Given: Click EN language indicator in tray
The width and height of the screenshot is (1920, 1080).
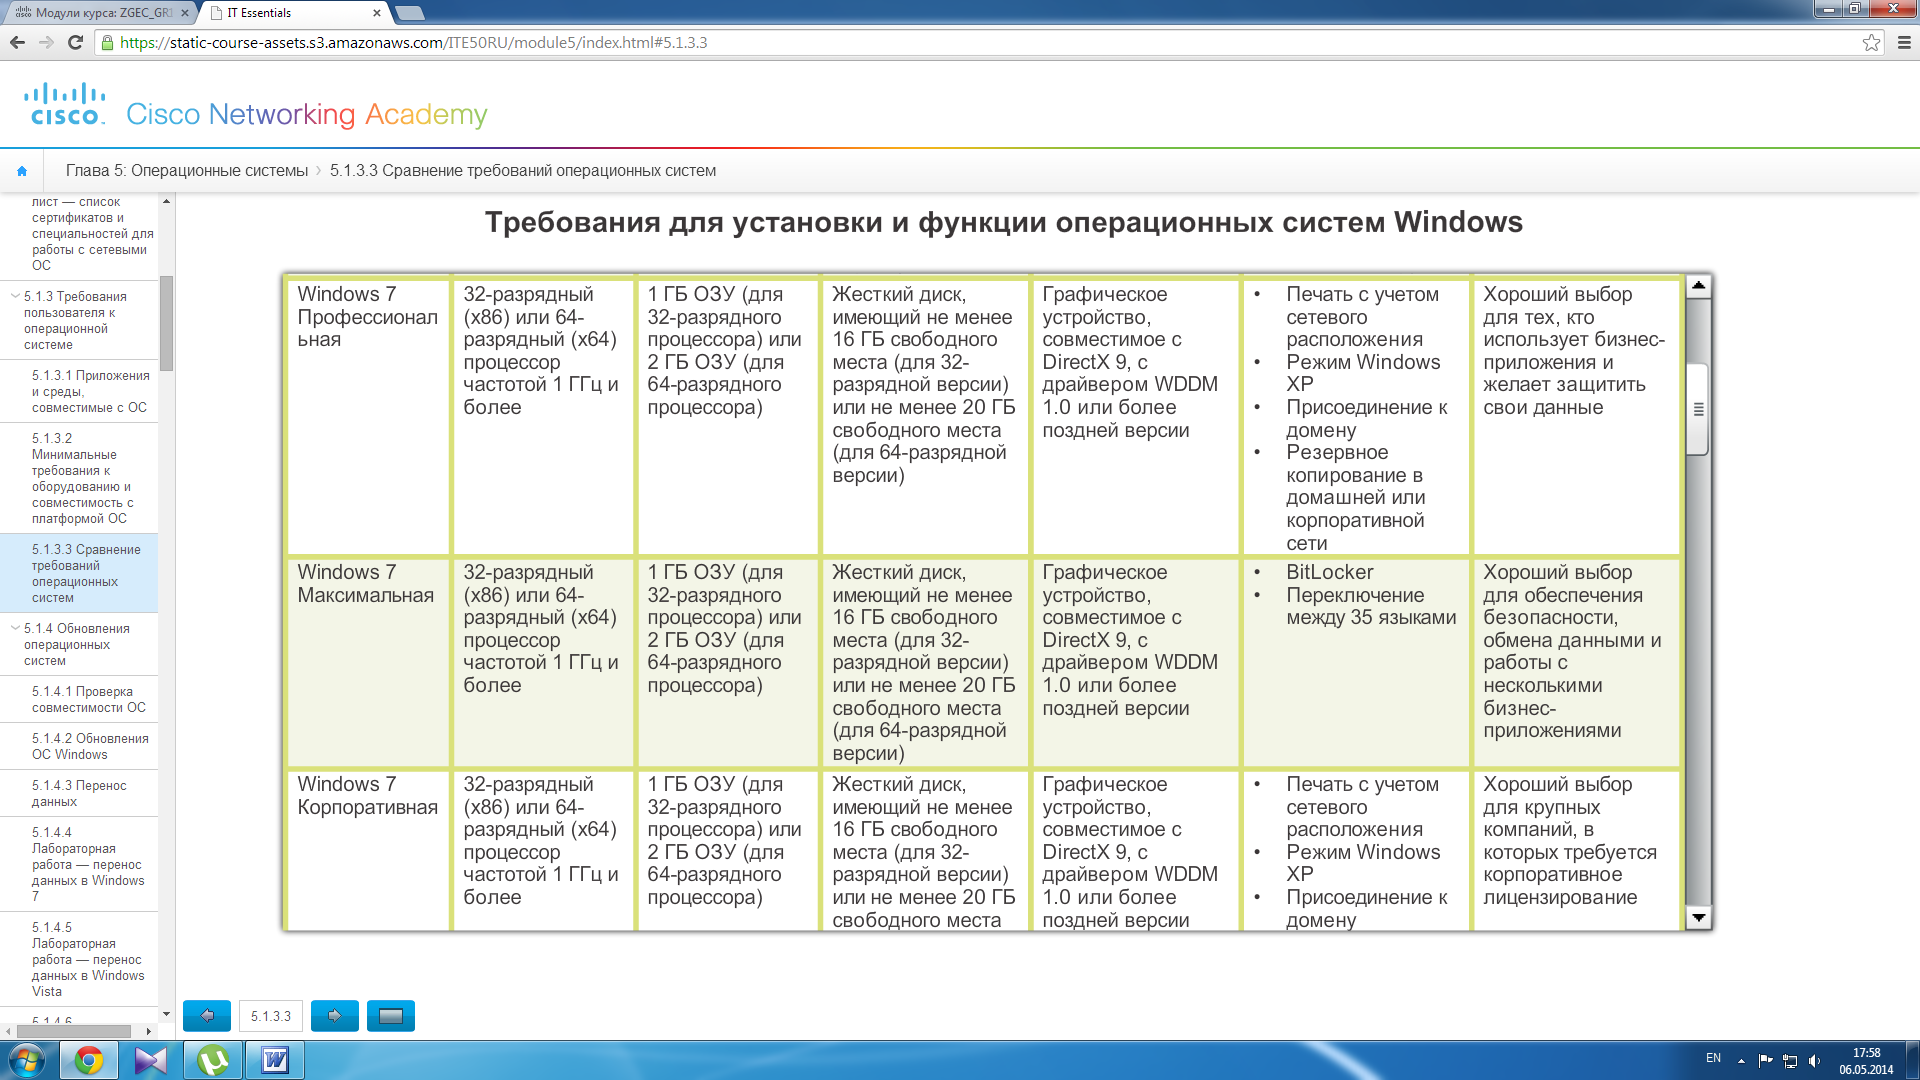Looking at the screenshot, I should [1713, 1058].
